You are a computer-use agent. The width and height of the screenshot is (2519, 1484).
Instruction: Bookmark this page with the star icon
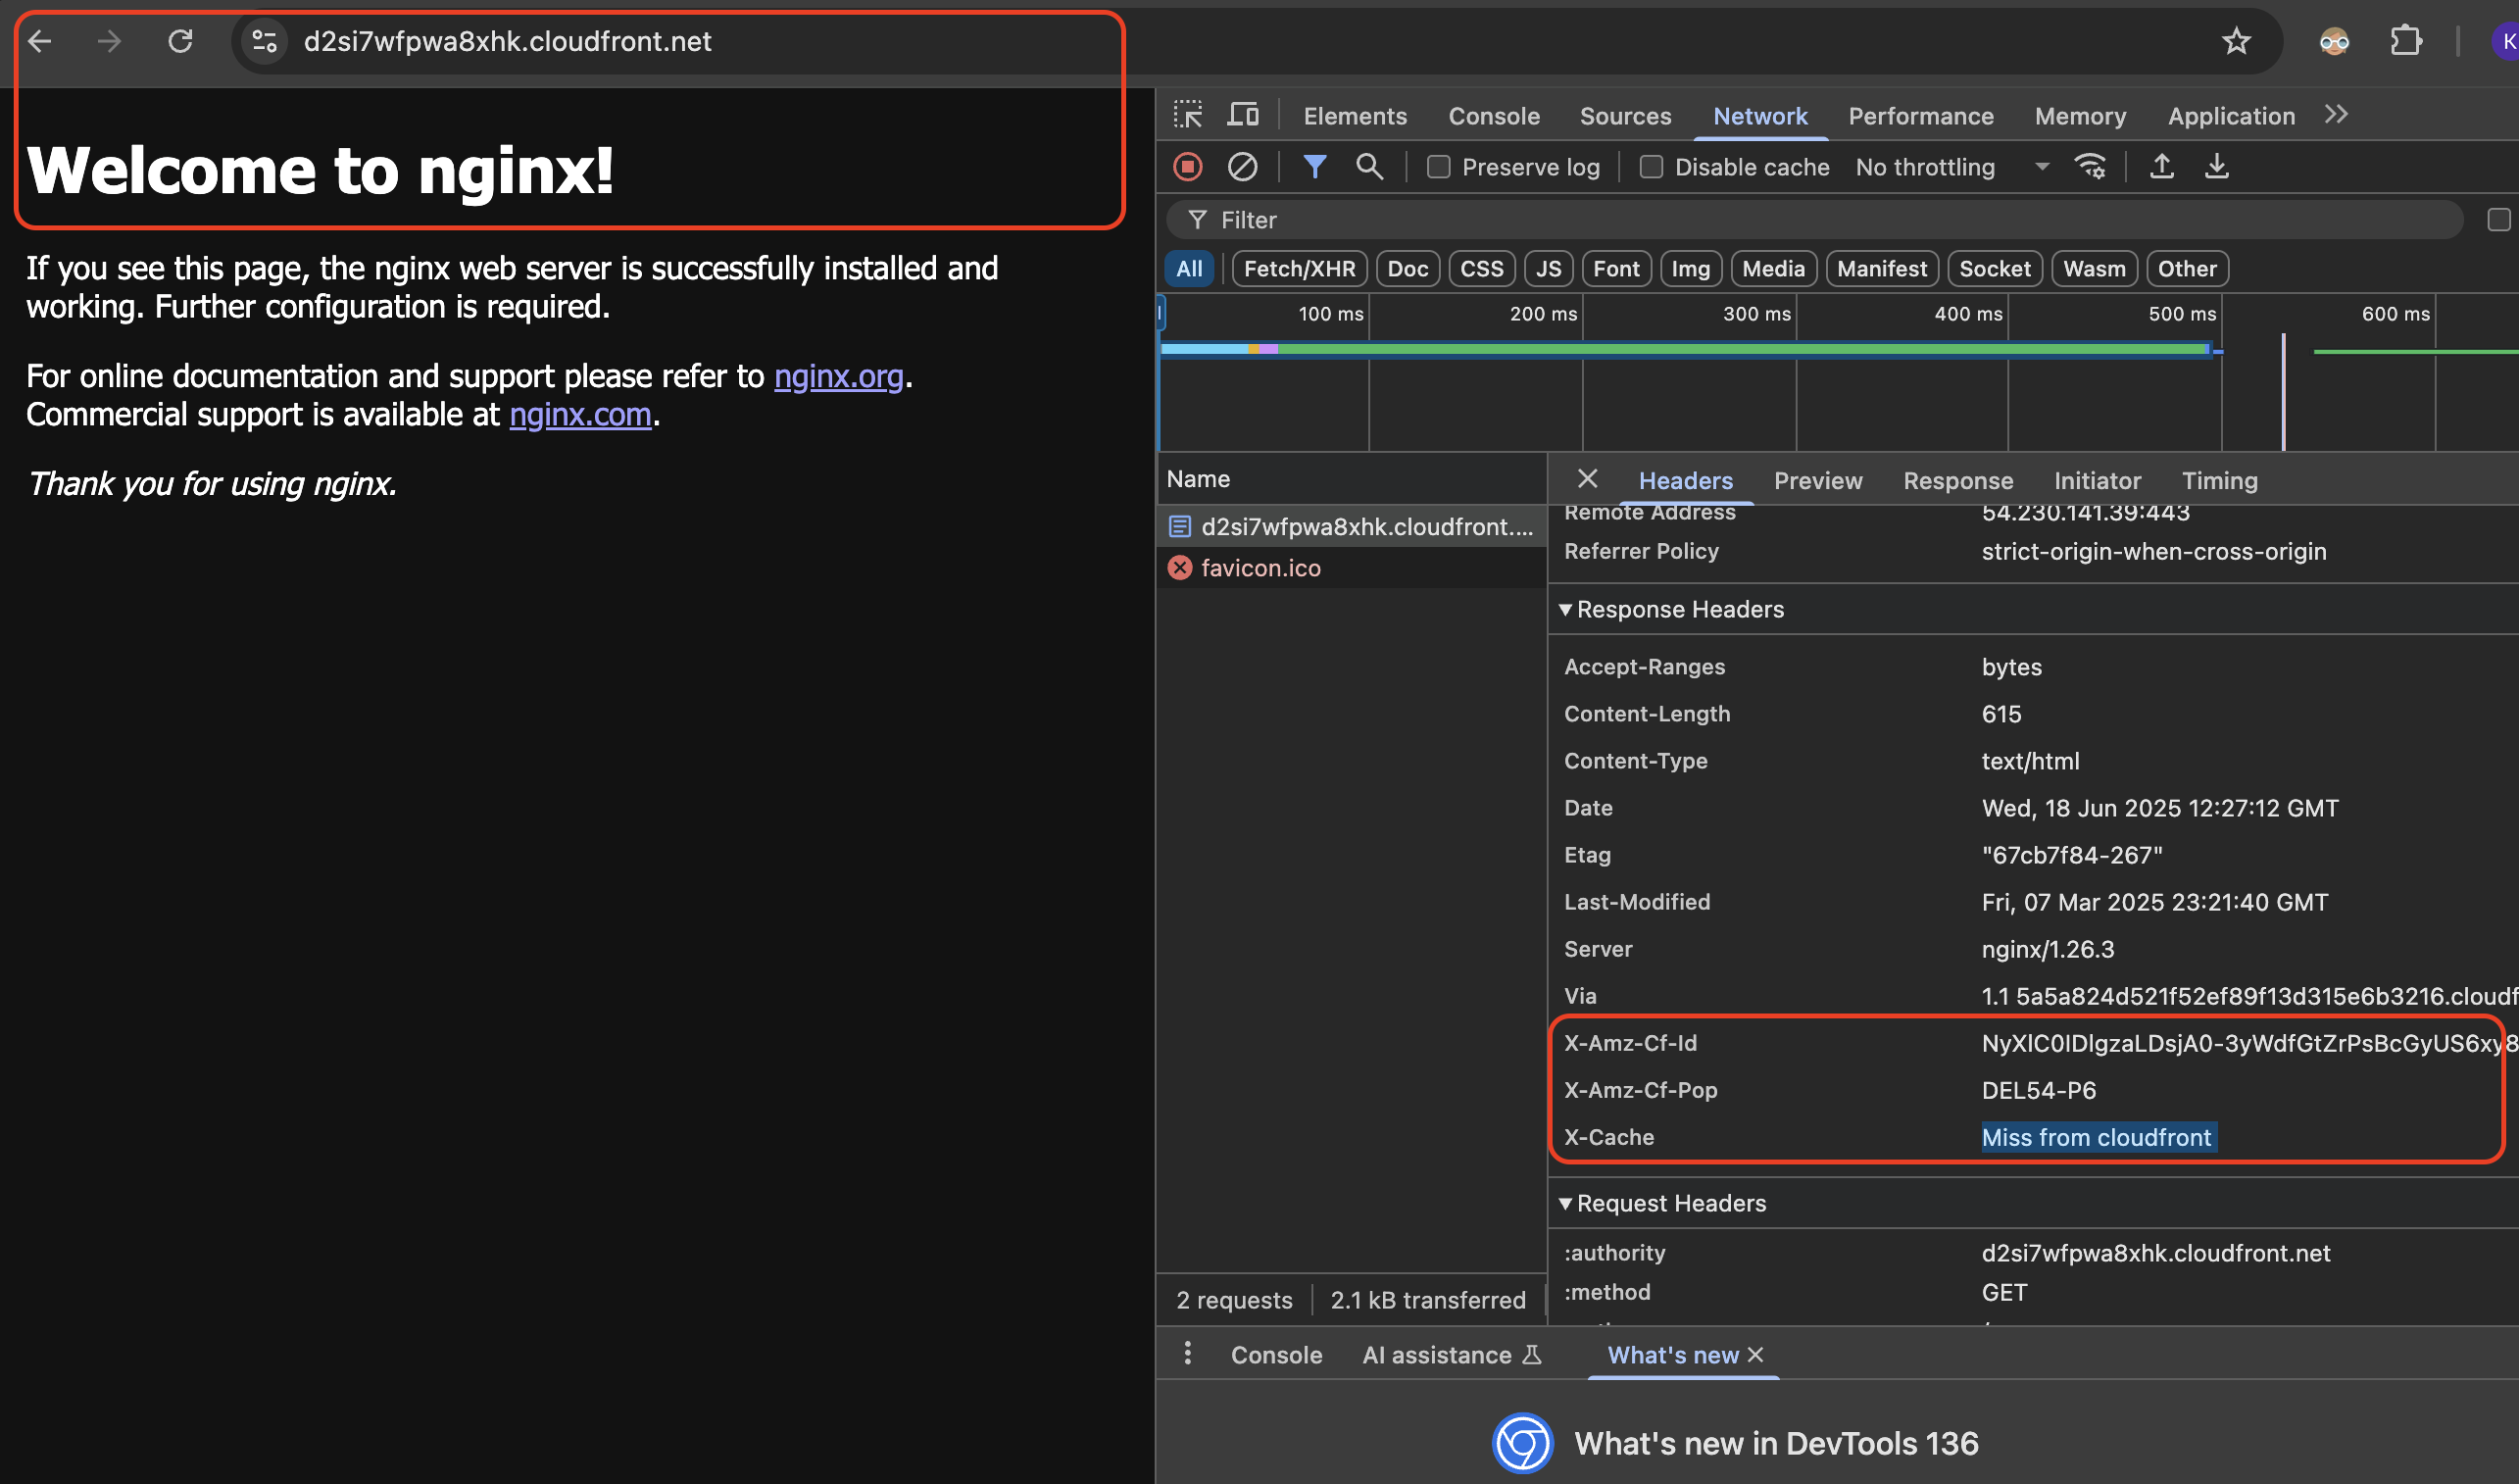[x=2236, y=41]
